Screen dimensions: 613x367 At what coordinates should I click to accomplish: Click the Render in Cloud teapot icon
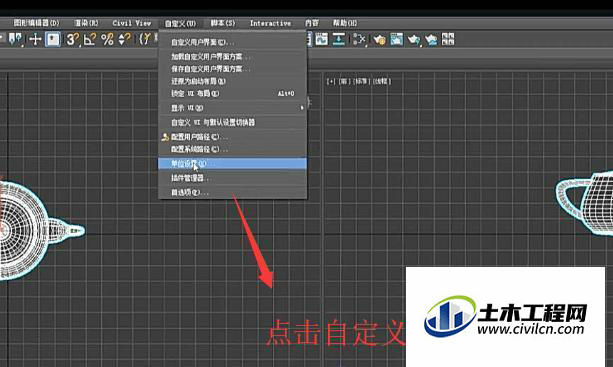tap(431, 39)
